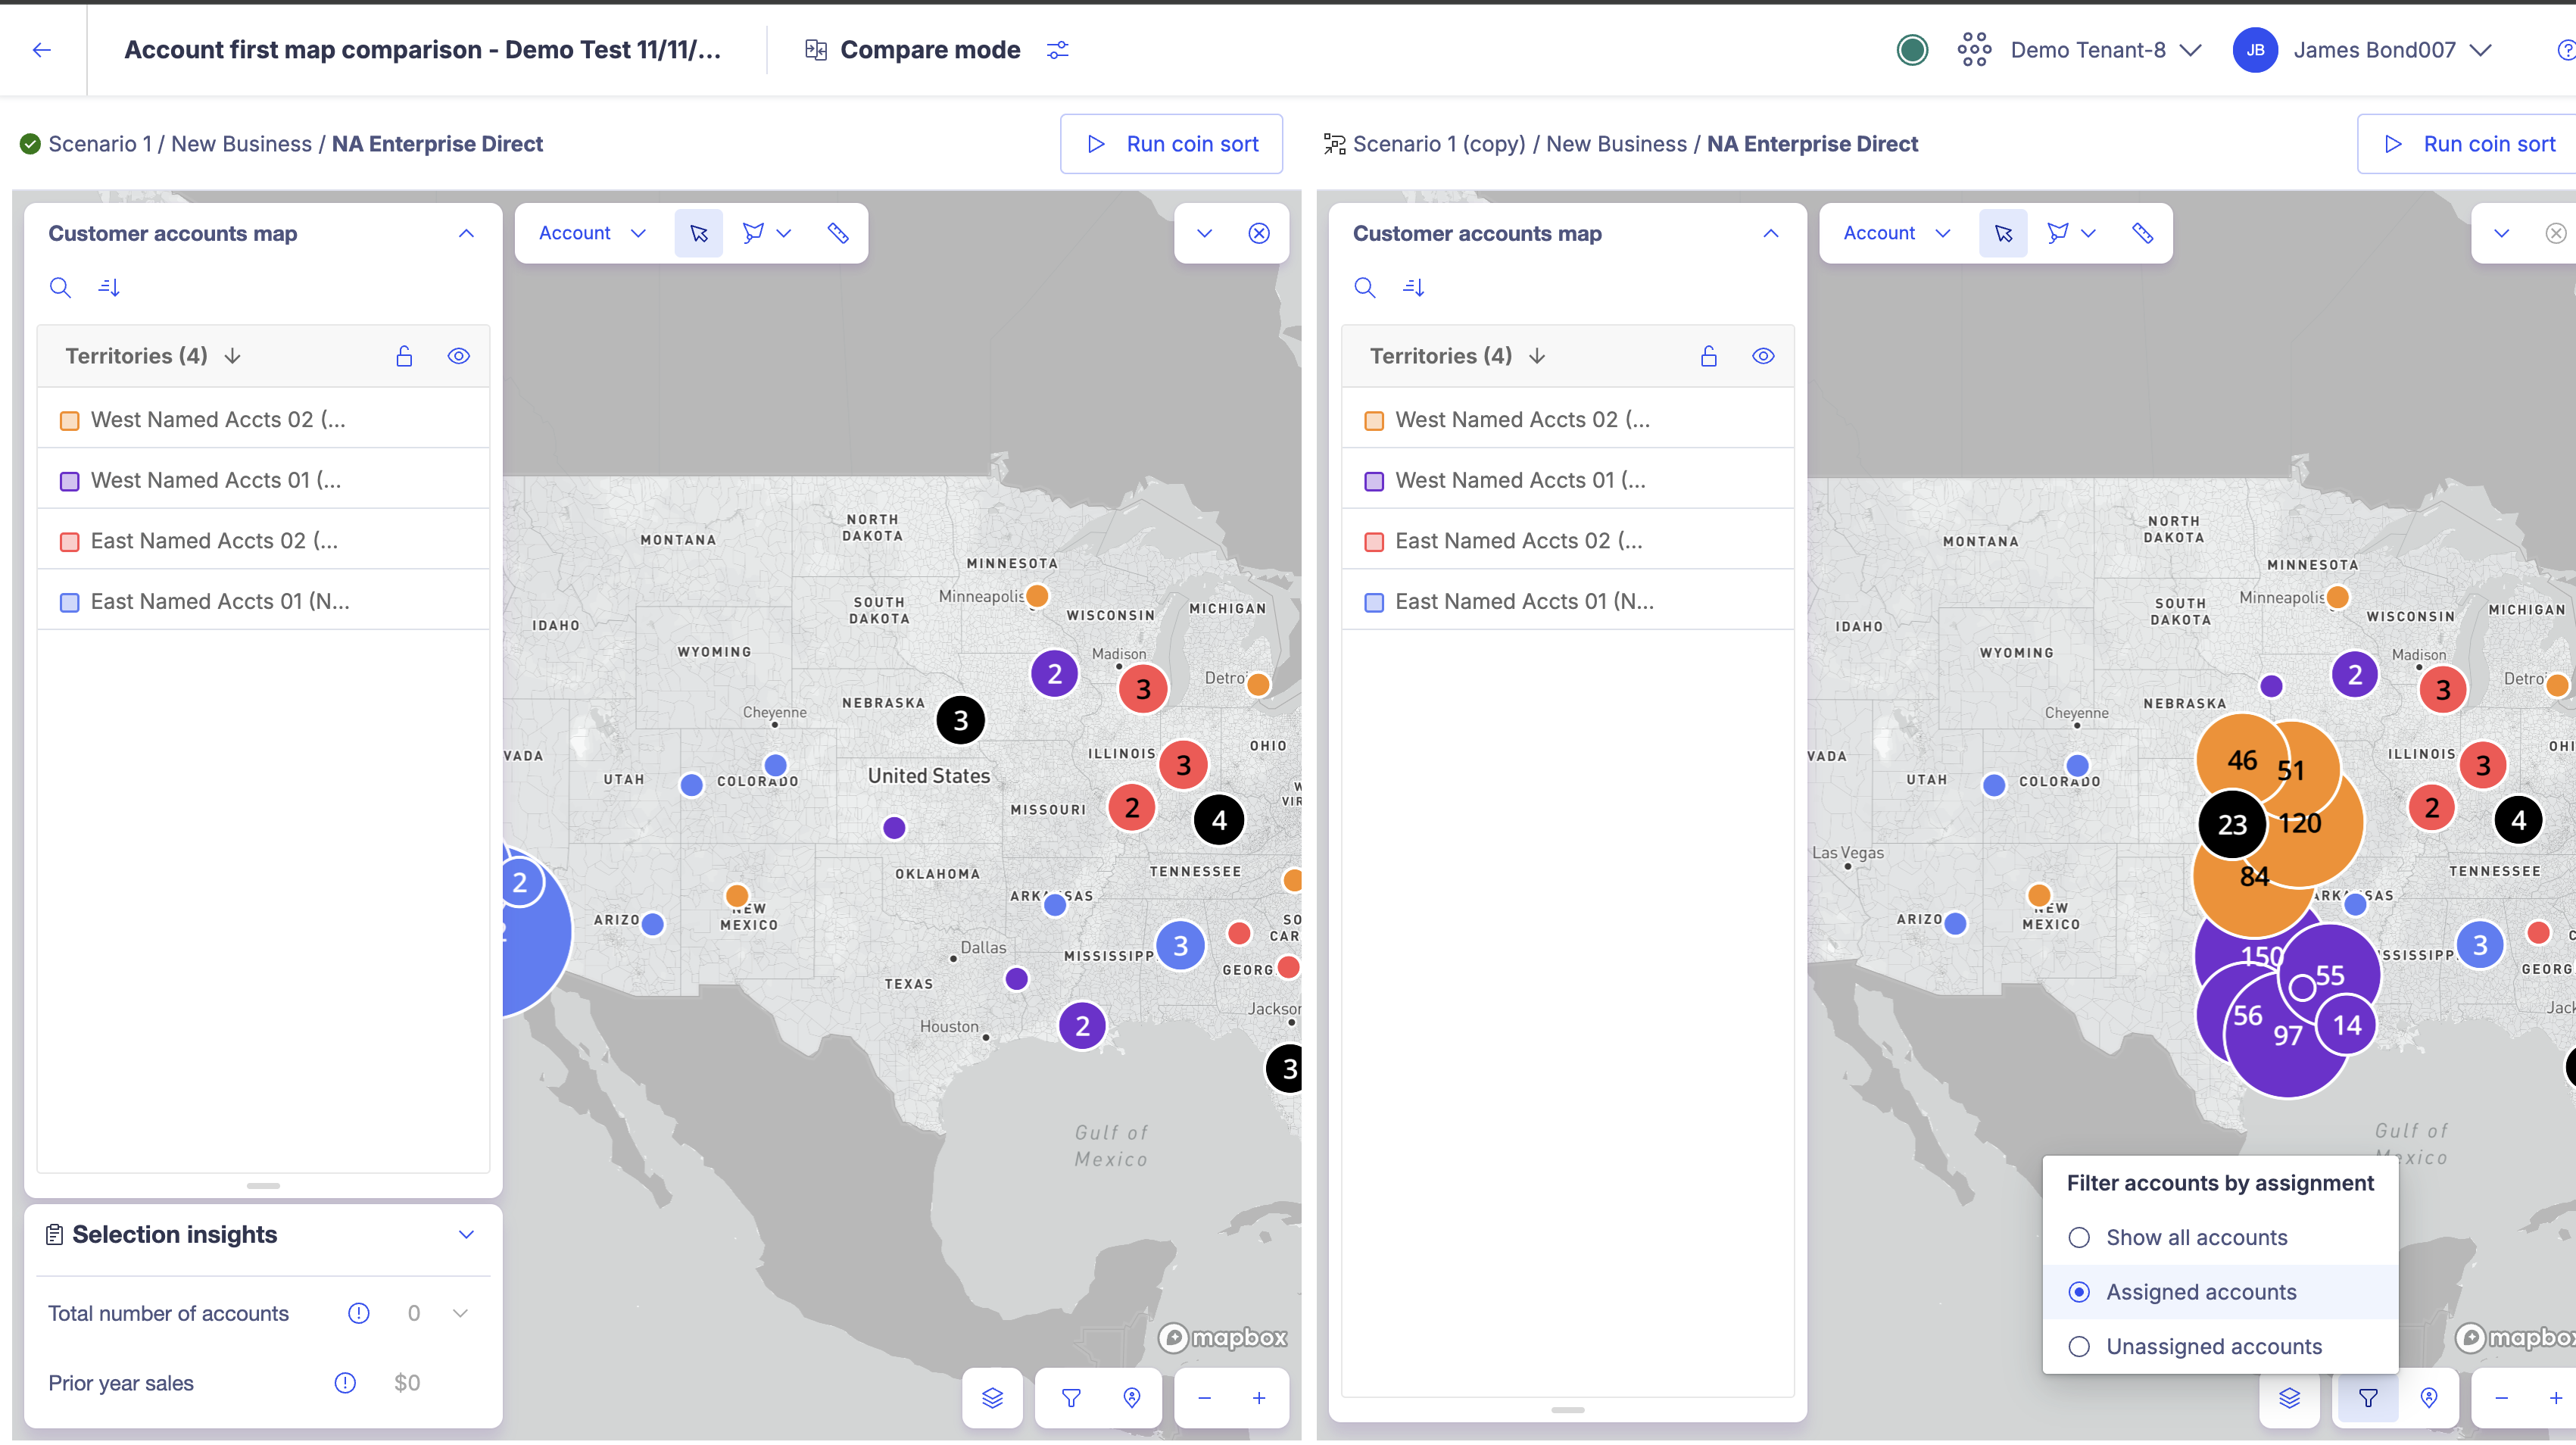Search accounts in right map panel

1364,288
